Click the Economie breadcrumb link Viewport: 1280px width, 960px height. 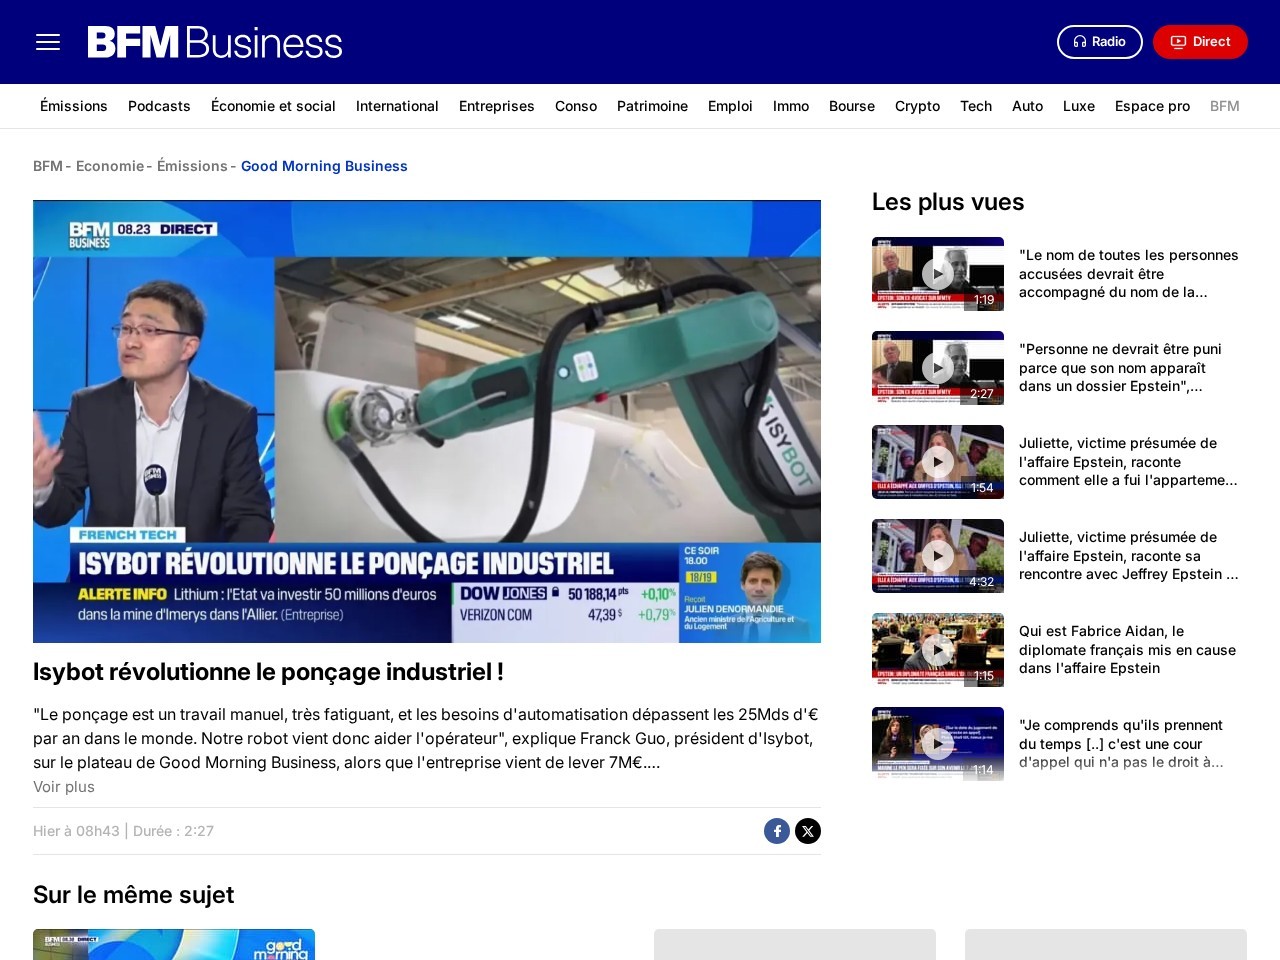click(110, 166)
